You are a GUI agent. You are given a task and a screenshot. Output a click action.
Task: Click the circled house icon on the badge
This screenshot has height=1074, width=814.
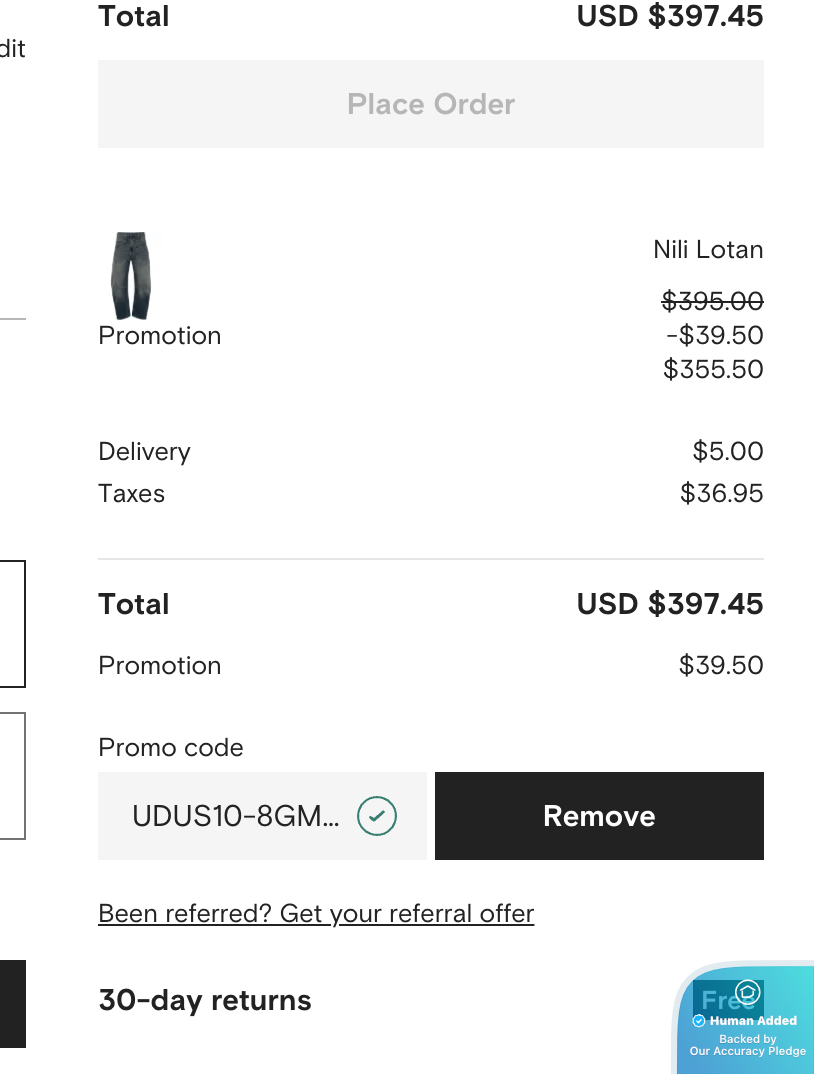pos(748,993)
